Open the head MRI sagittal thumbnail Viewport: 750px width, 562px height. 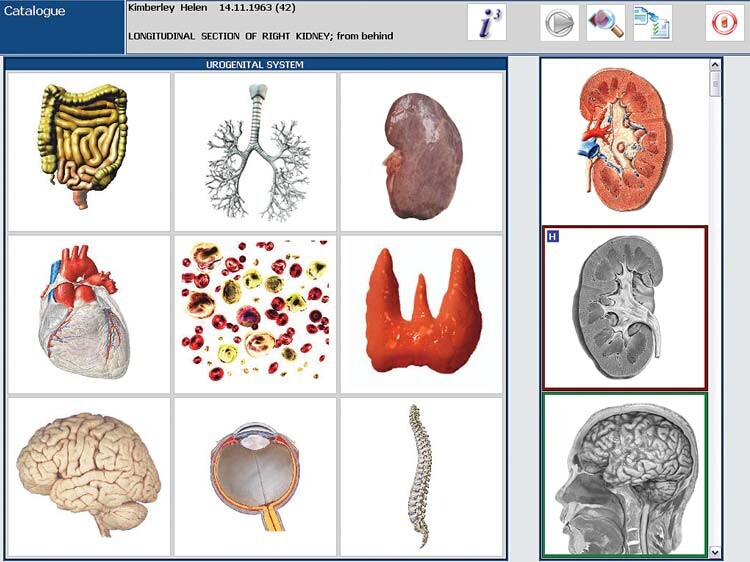pyautogui.click(x=624, y=476)
